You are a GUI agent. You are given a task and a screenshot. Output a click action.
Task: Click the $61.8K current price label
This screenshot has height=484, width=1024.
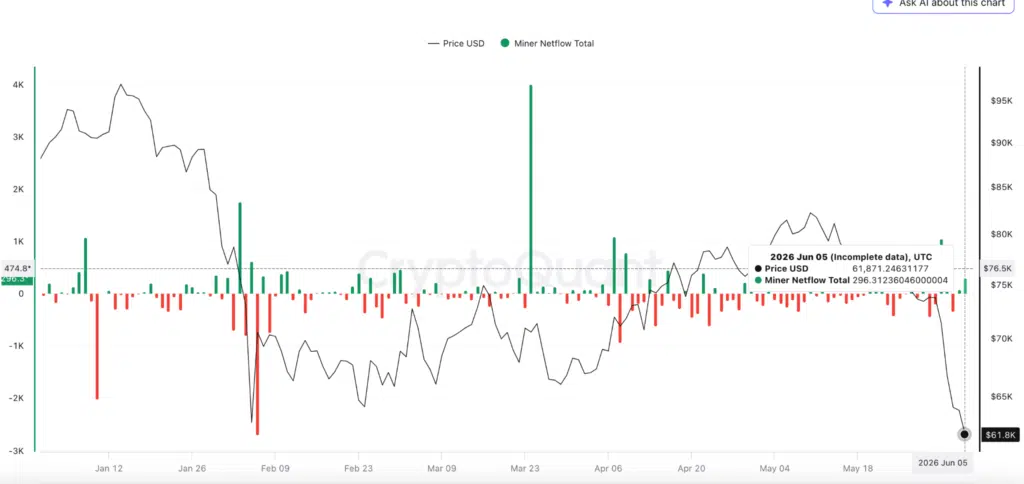pyautogui.click(x=999, y=434)
